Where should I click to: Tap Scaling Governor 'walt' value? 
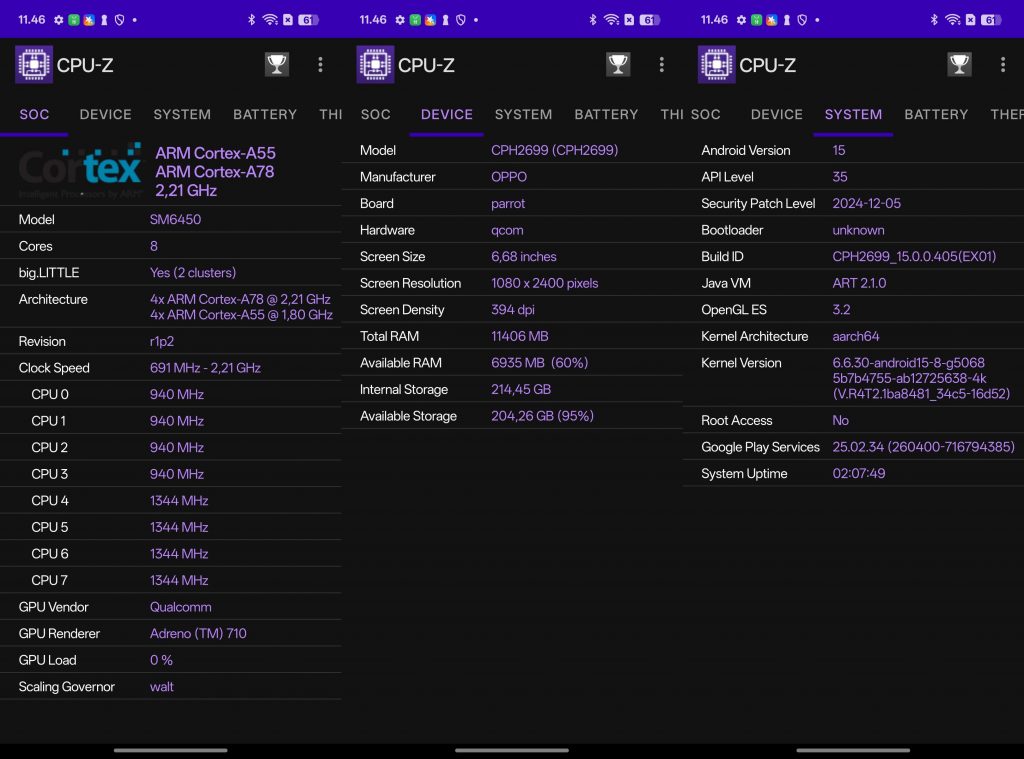pos(161,686)
